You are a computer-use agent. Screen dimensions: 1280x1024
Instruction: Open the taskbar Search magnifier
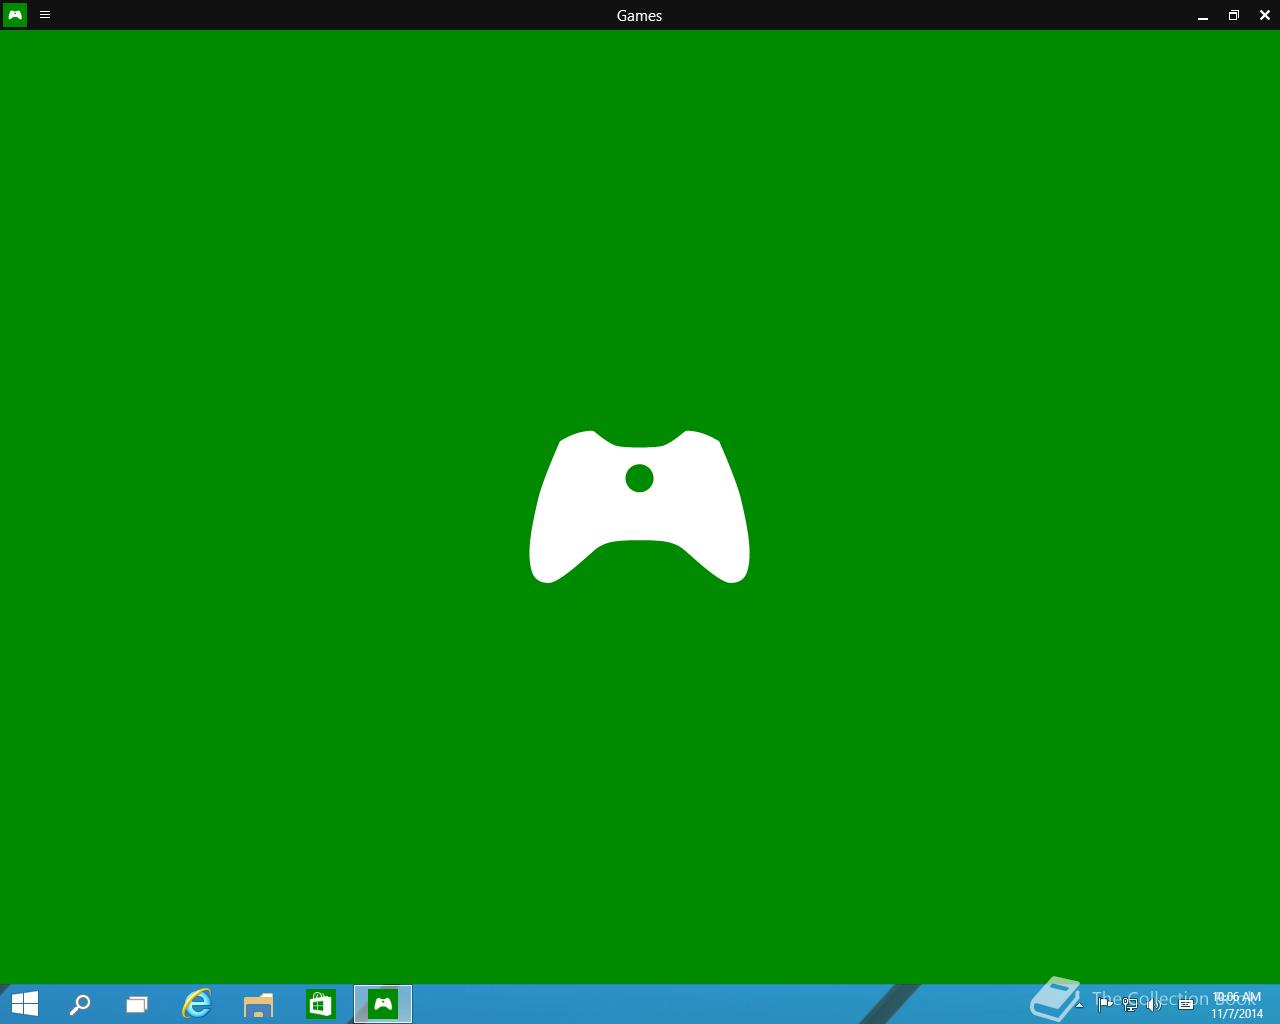point(80,1004)
